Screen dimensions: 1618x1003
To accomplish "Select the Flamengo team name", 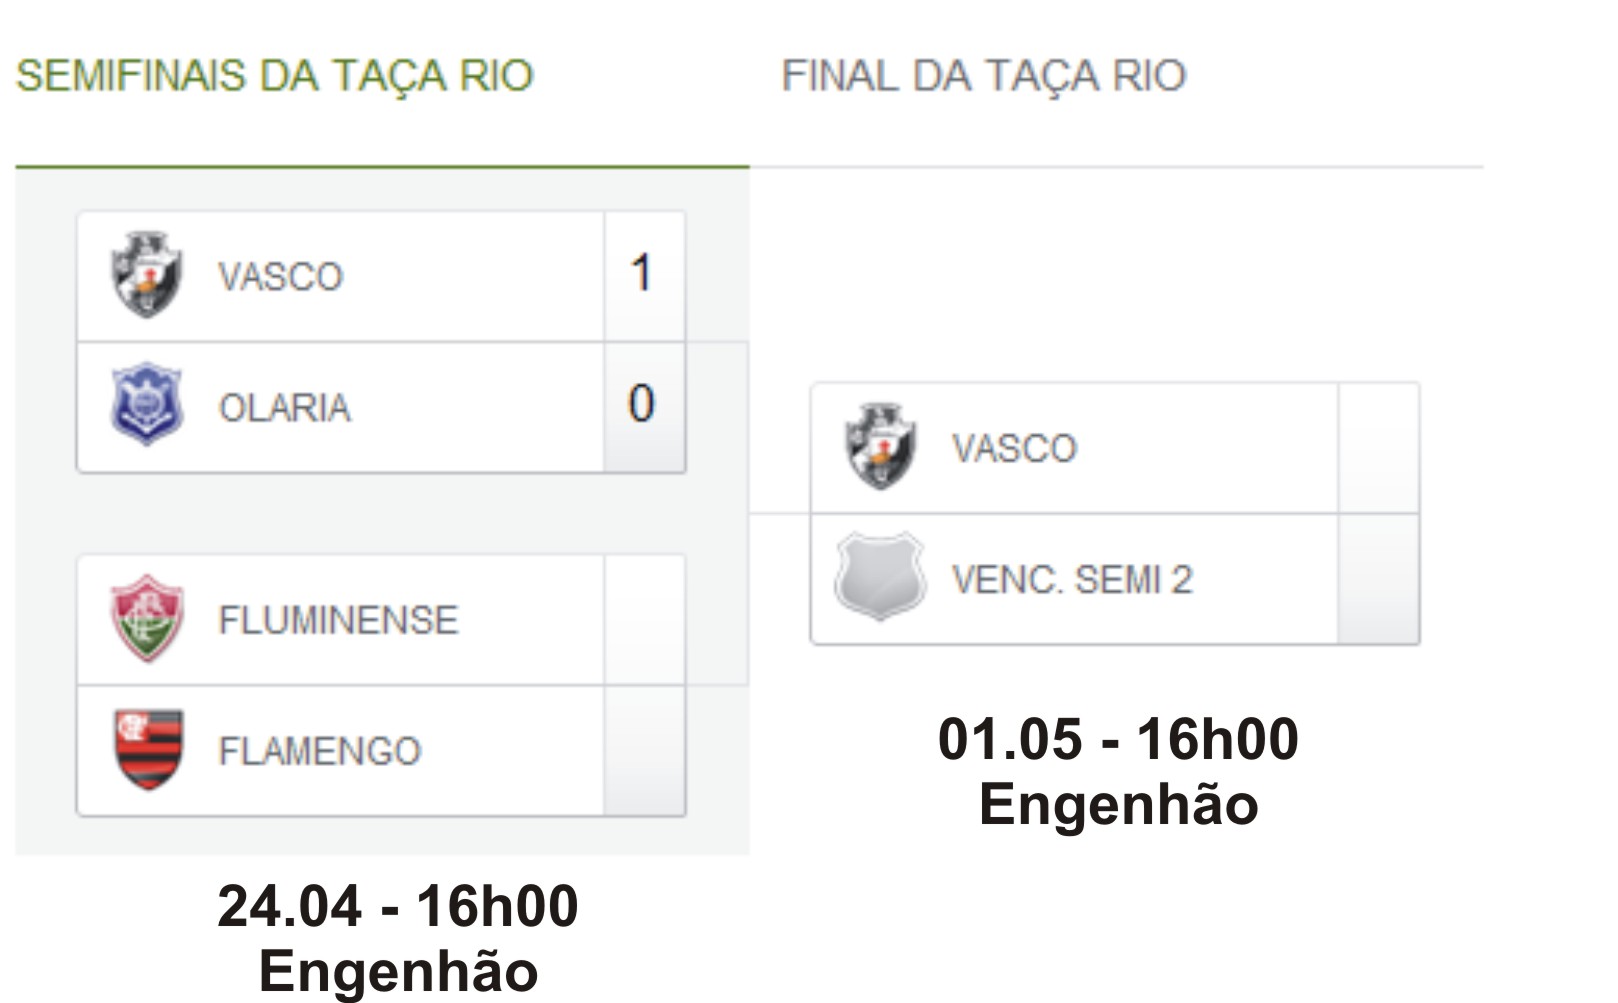I will [x=320, y=751].
